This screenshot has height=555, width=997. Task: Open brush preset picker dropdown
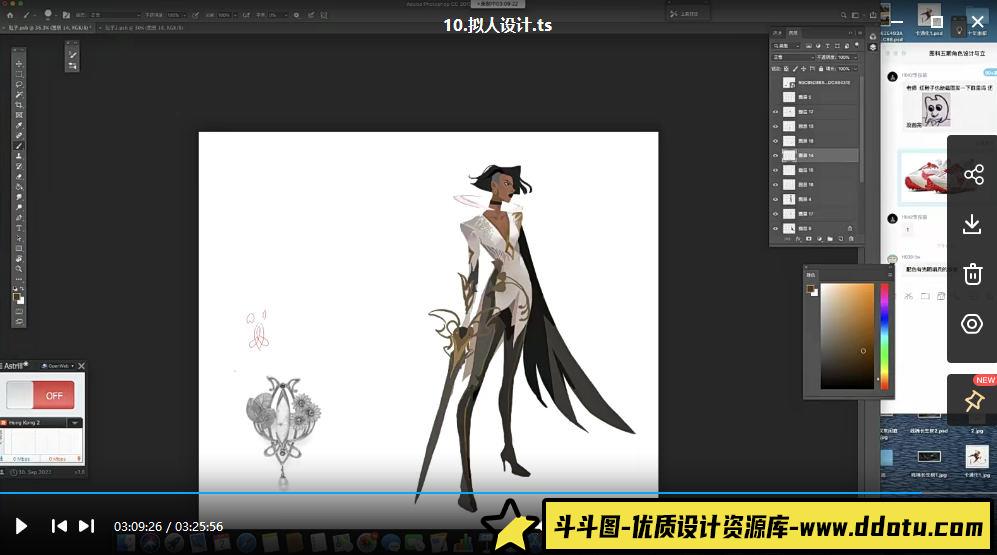point(56,14)
